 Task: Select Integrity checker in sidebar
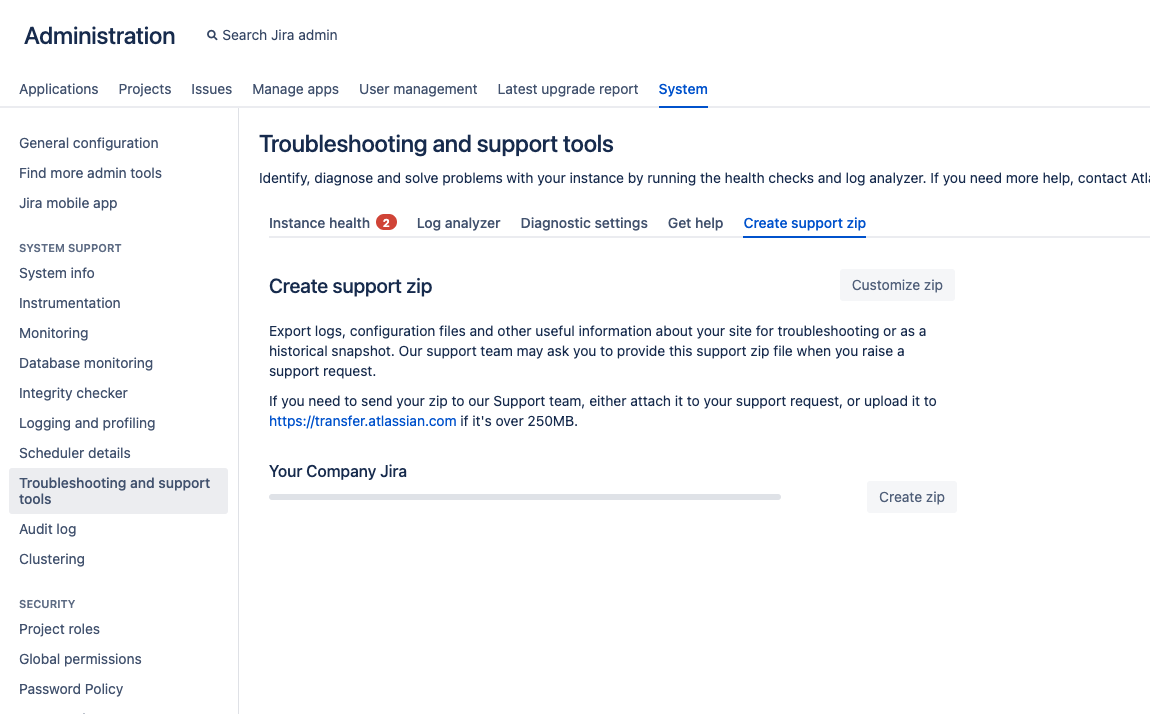click(x=73, y=393)
